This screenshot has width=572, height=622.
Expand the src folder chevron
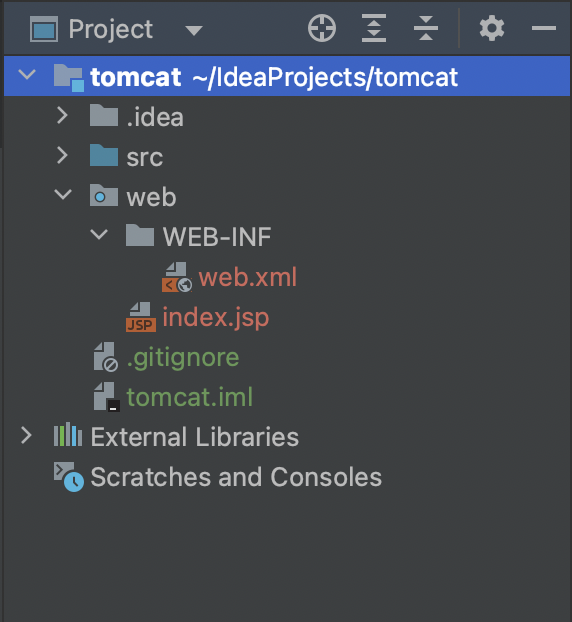click(x=62, y=155)
